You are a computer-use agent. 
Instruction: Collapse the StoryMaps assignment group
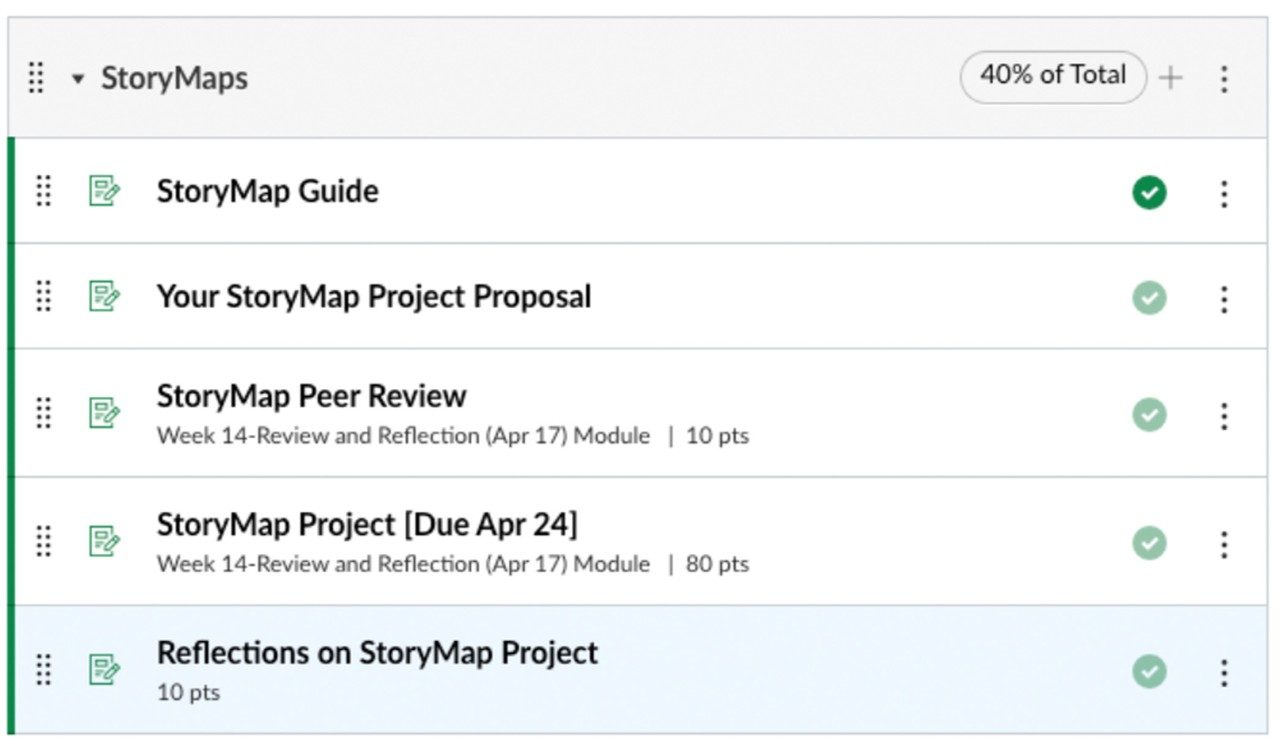coord(78,79)
